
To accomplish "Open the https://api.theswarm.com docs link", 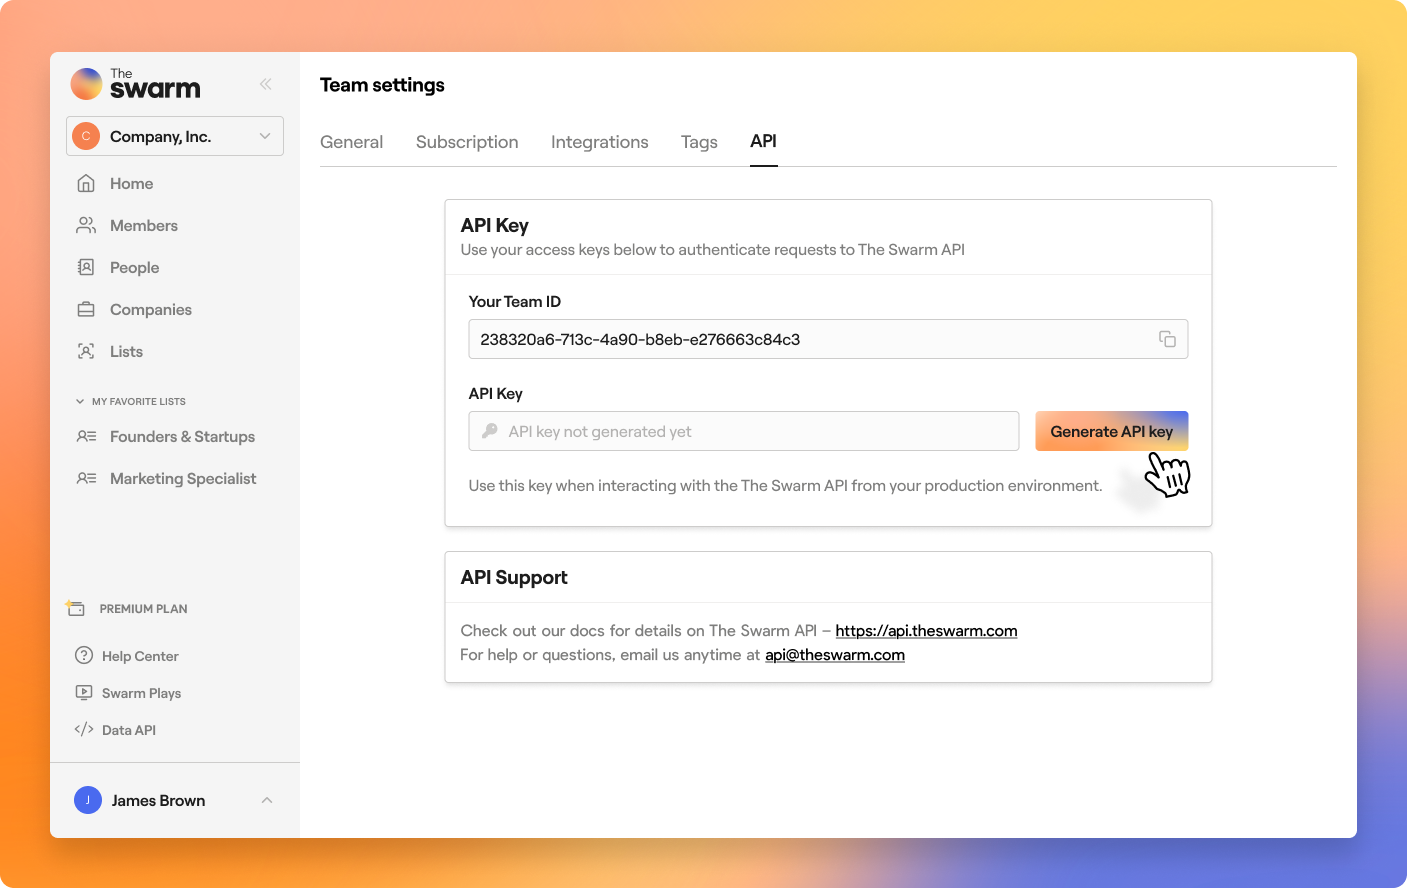I will pos(926,631).
